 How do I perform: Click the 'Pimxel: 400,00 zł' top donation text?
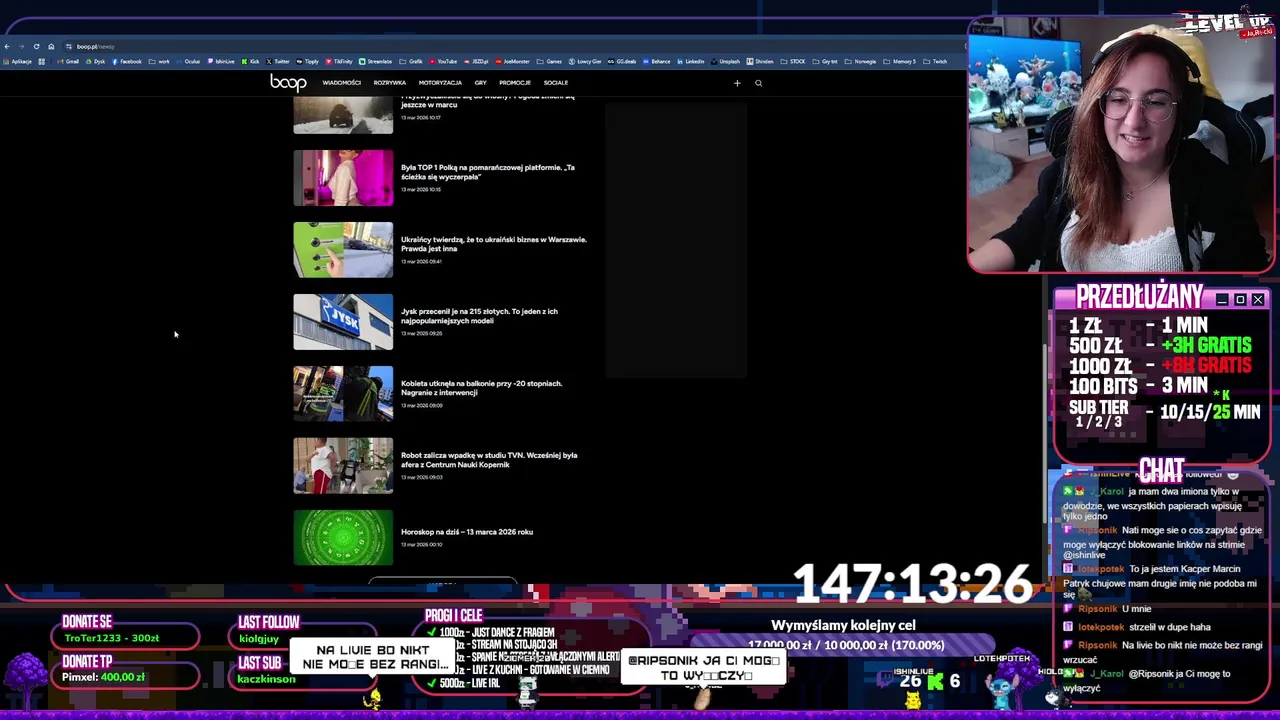click(103, 677)
